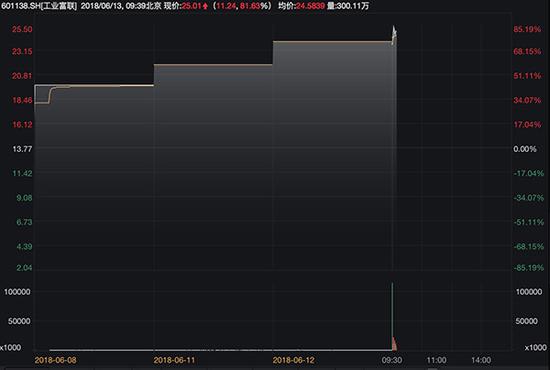Click the 0.00% percentage axis label
This screenshot has width=550, height=370.
click(525, 149)
